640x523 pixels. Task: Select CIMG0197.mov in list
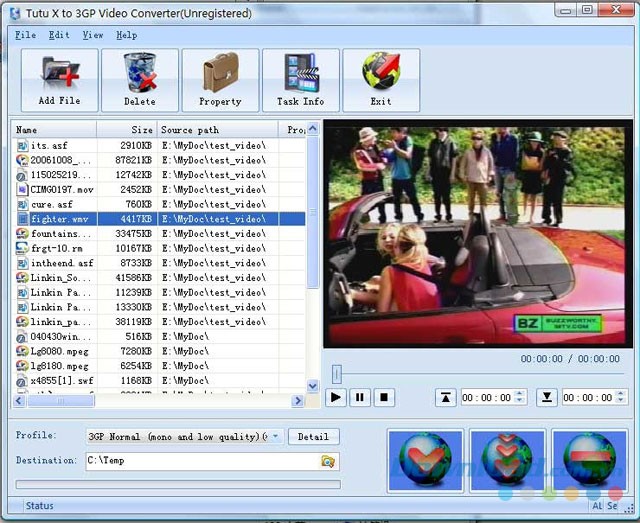pyautogui.click(x=160, y=189)
